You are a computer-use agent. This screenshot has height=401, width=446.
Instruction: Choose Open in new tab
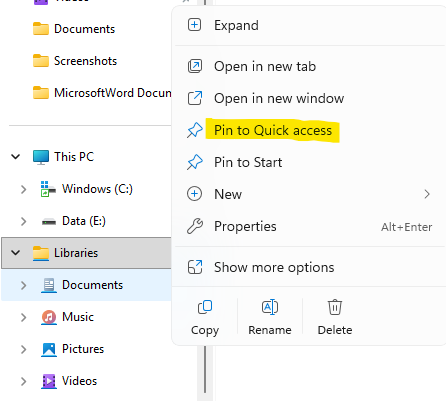309,66
